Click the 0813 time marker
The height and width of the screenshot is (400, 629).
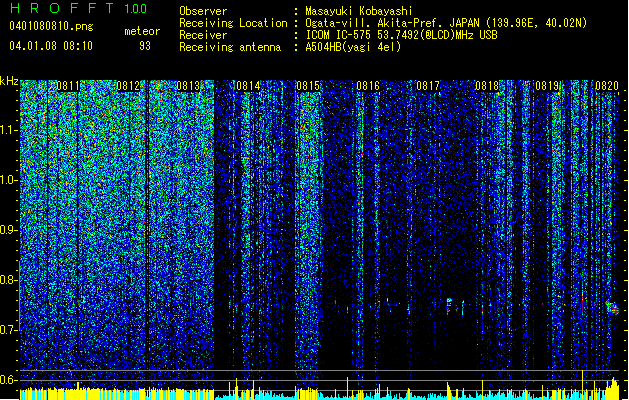coord(188,86)
